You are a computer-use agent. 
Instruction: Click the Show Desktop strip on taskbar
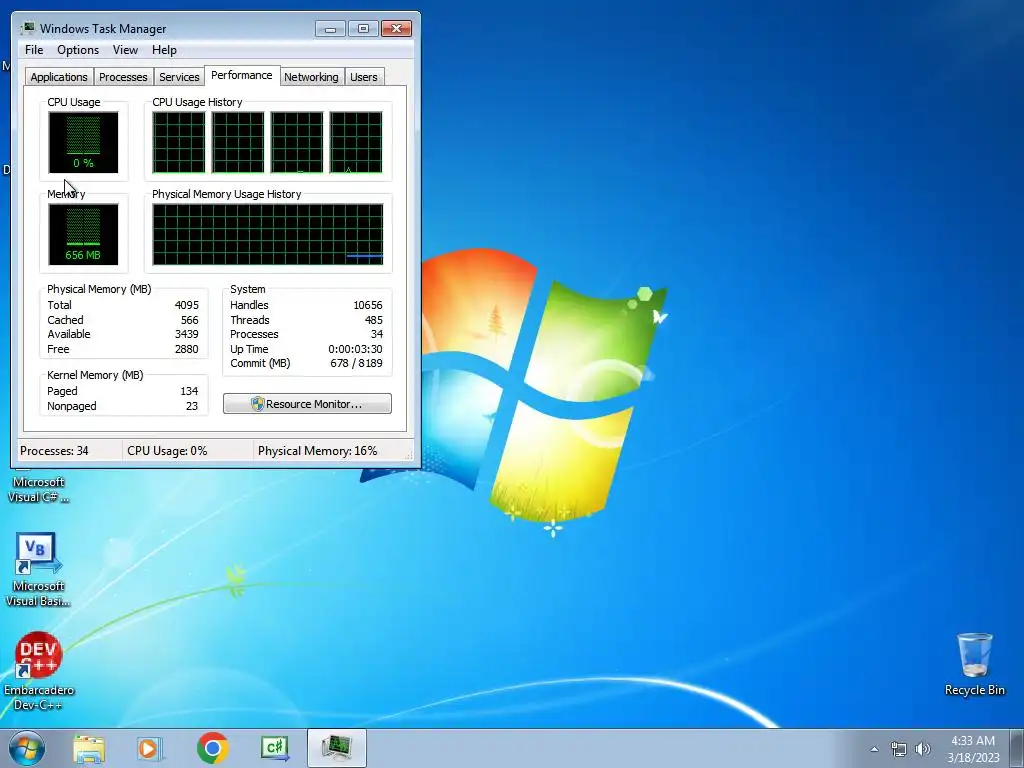pyautogui.click(x=1017, y=748)
